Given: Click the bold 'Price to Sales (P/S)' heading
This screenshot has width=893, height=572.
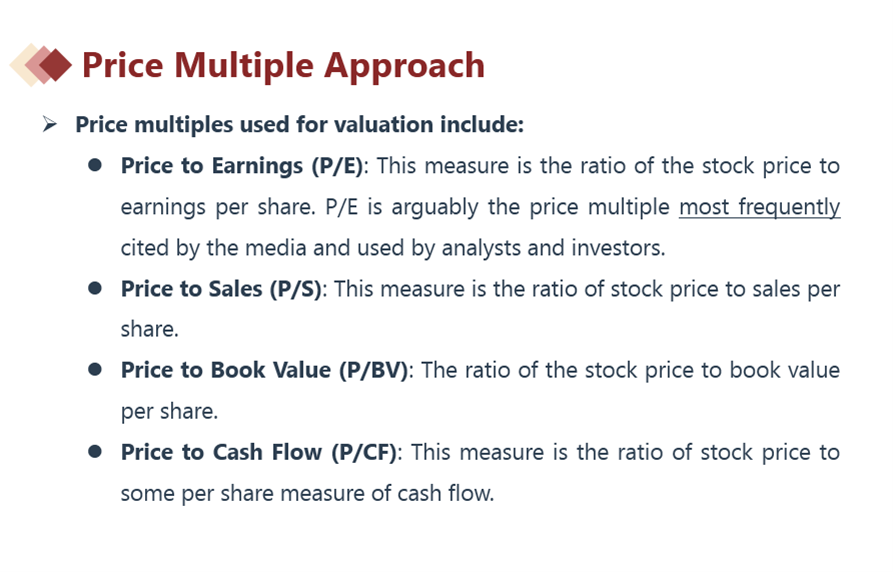Looking at the screenshot, I should point(221,289).
